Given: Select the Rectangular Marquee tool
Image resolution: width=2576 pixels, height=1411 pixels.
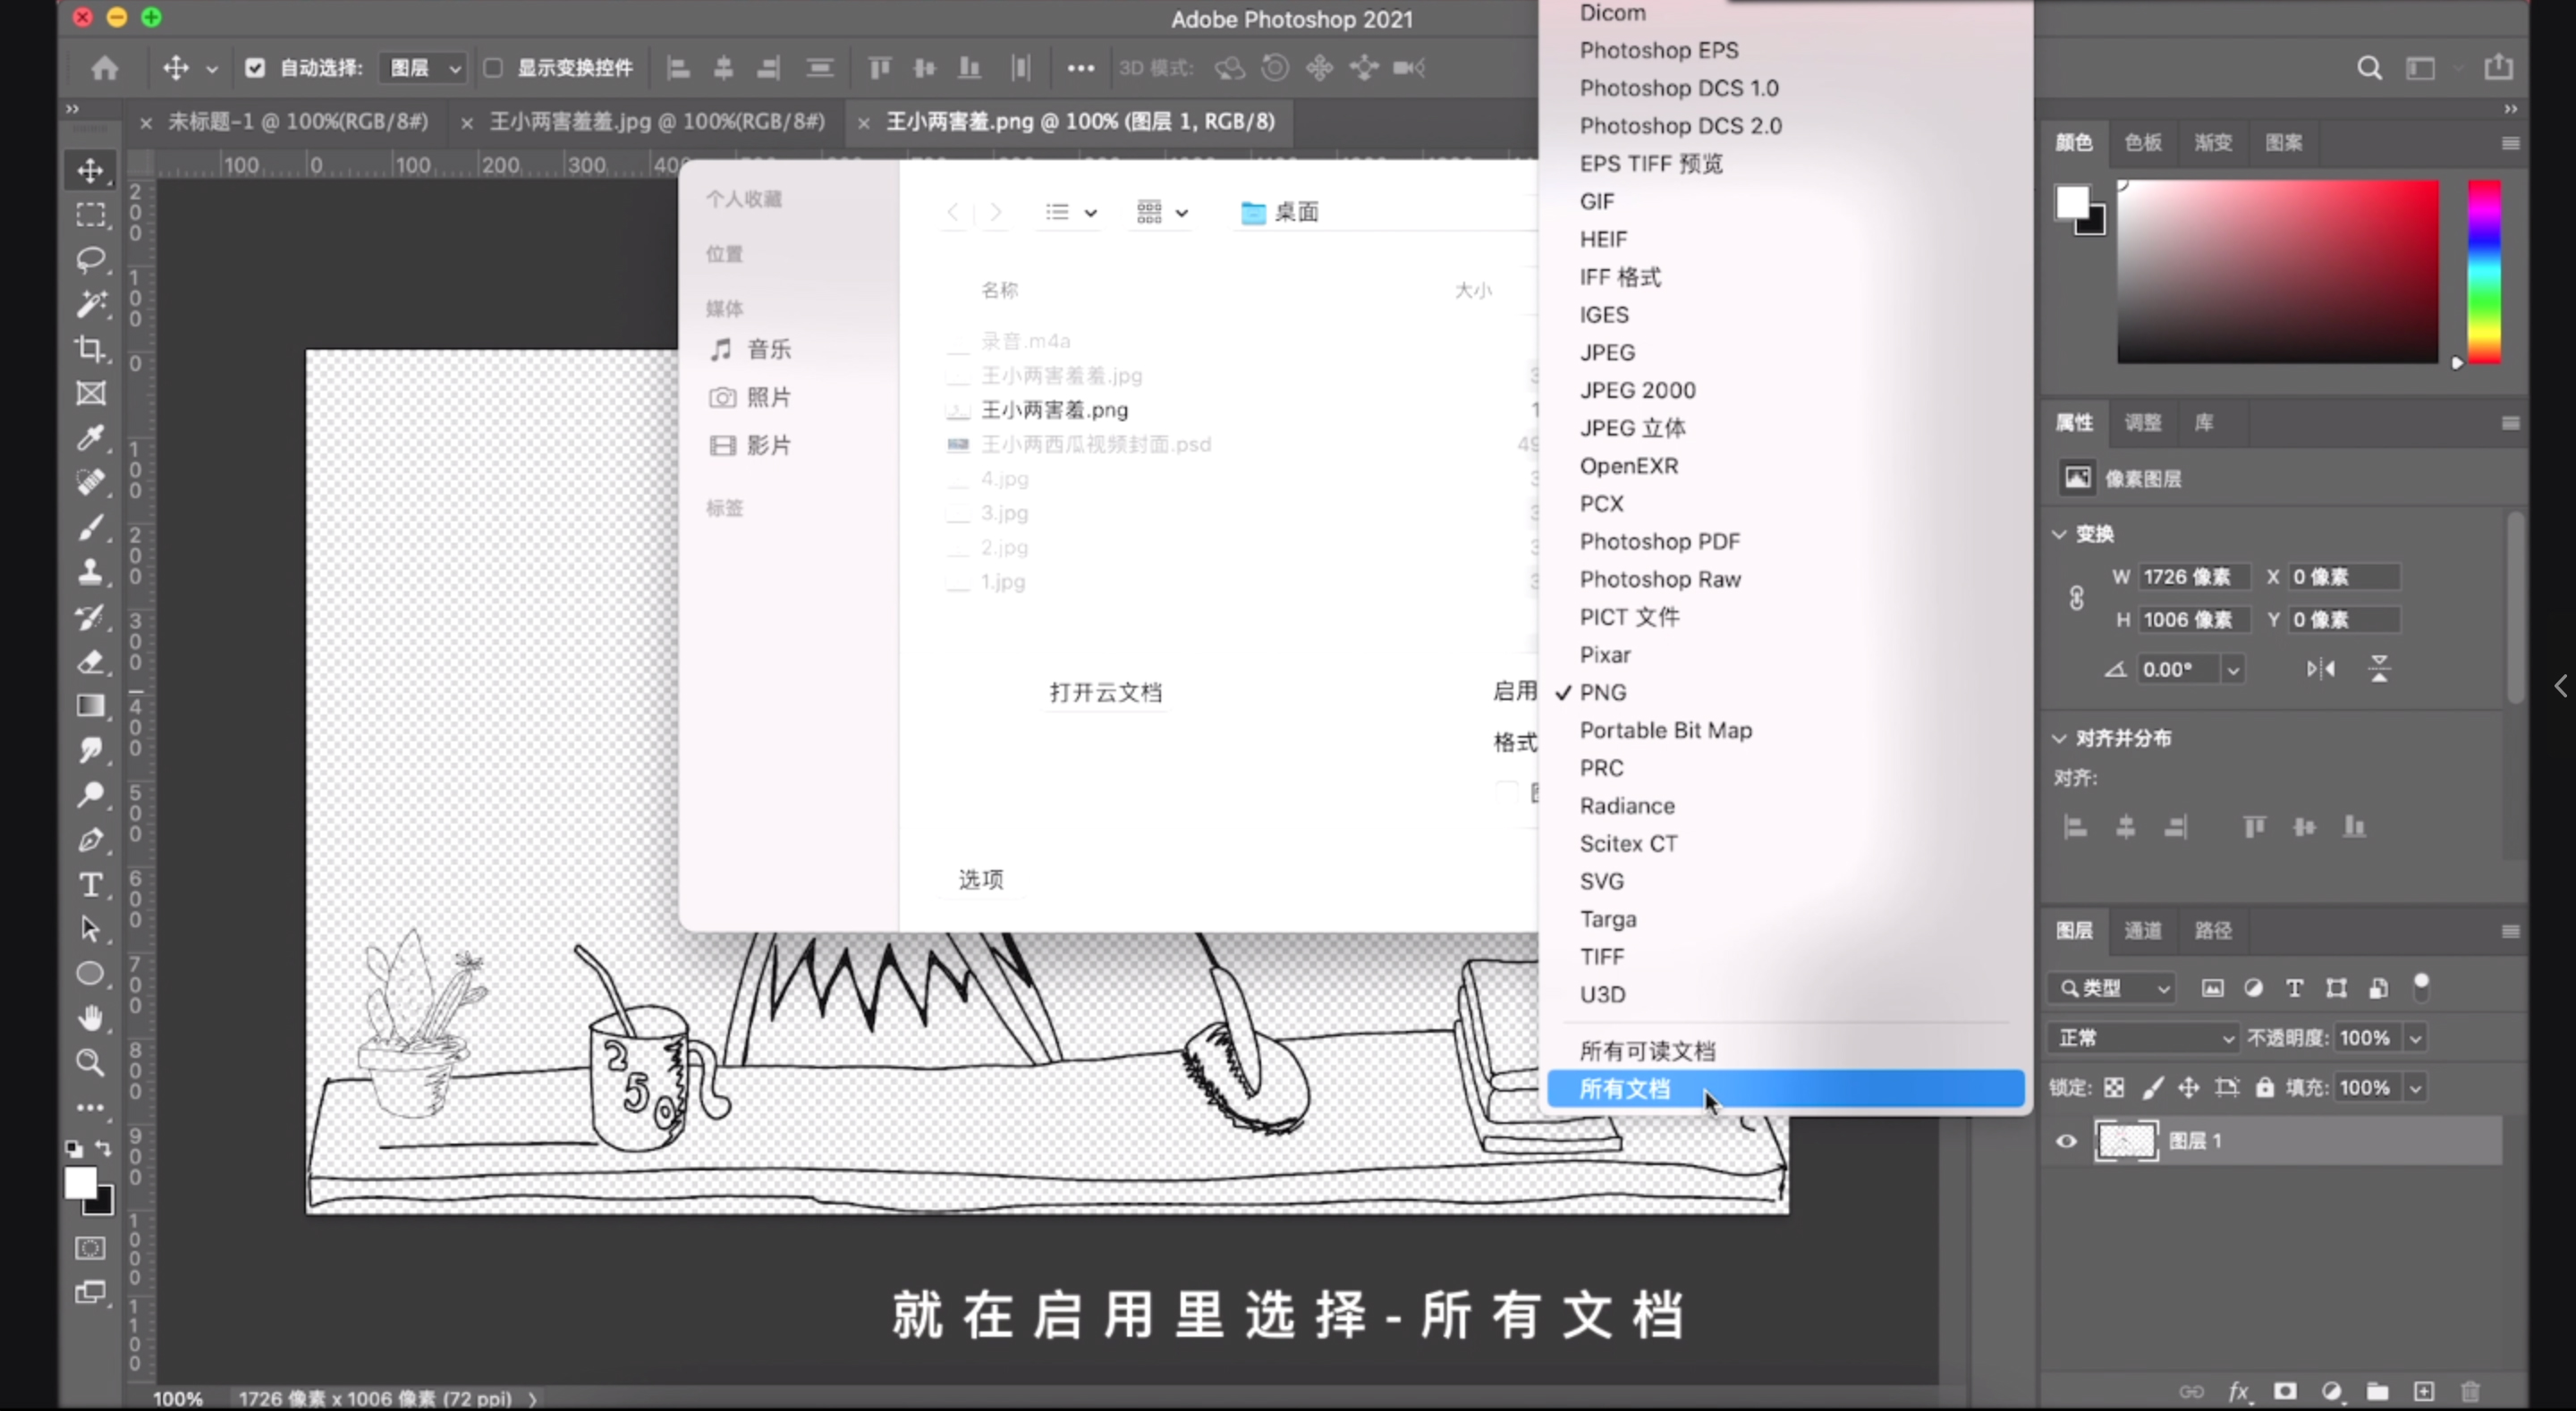Looking at the screenshot, I should (x=91, y=215).
